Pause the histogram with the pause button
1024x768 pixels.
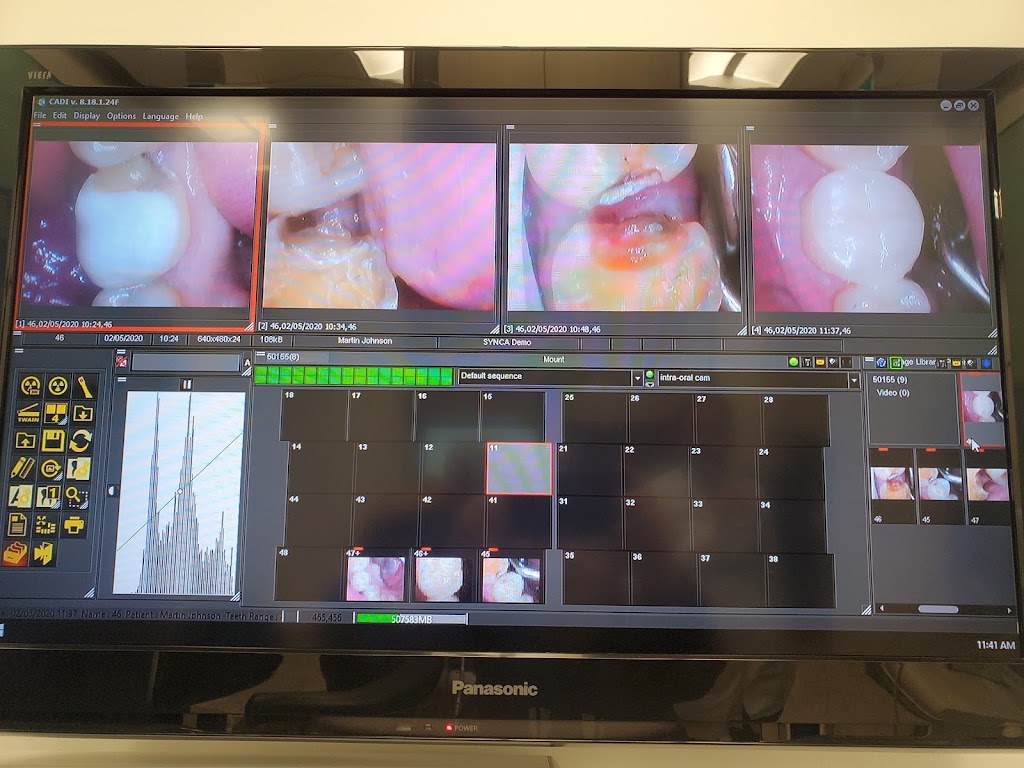[187, 385]
